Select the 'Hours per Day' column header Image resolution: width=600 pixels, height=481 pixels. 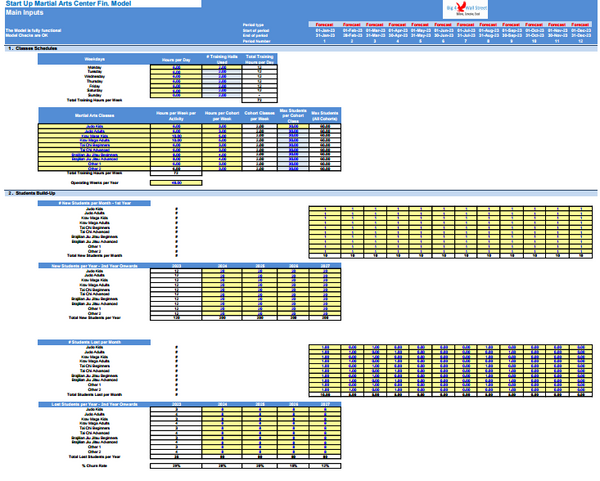[x=171, y=60]
